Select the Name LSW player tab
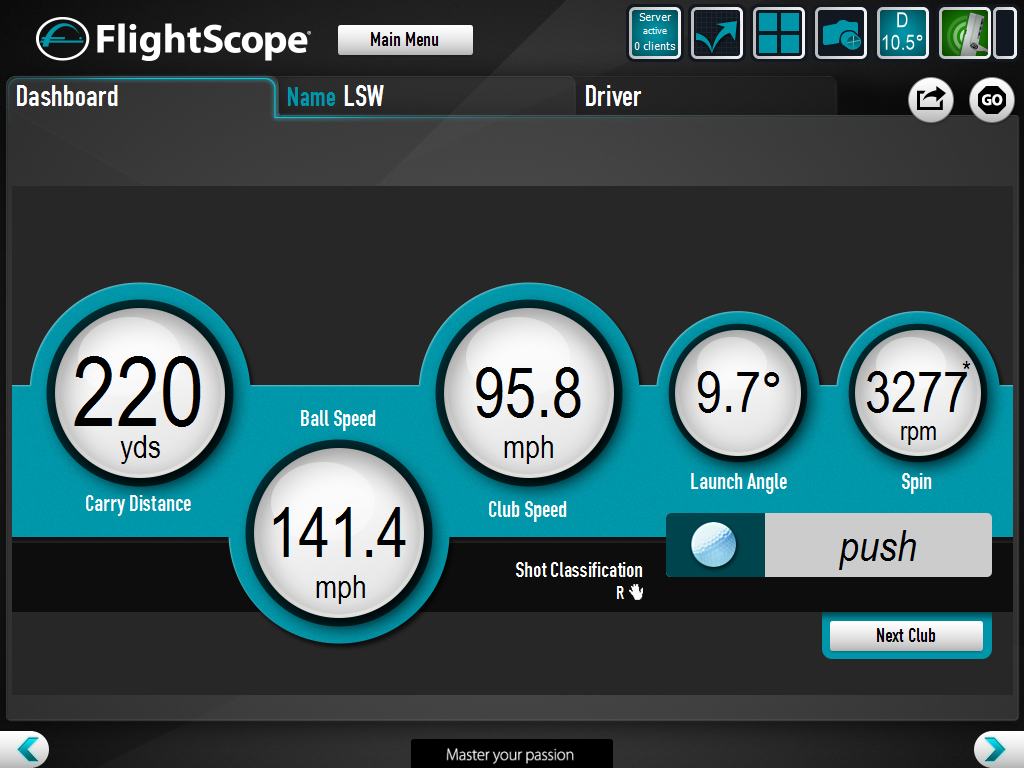This screenshot has width=1024, height=768. [x=425, y=97]
